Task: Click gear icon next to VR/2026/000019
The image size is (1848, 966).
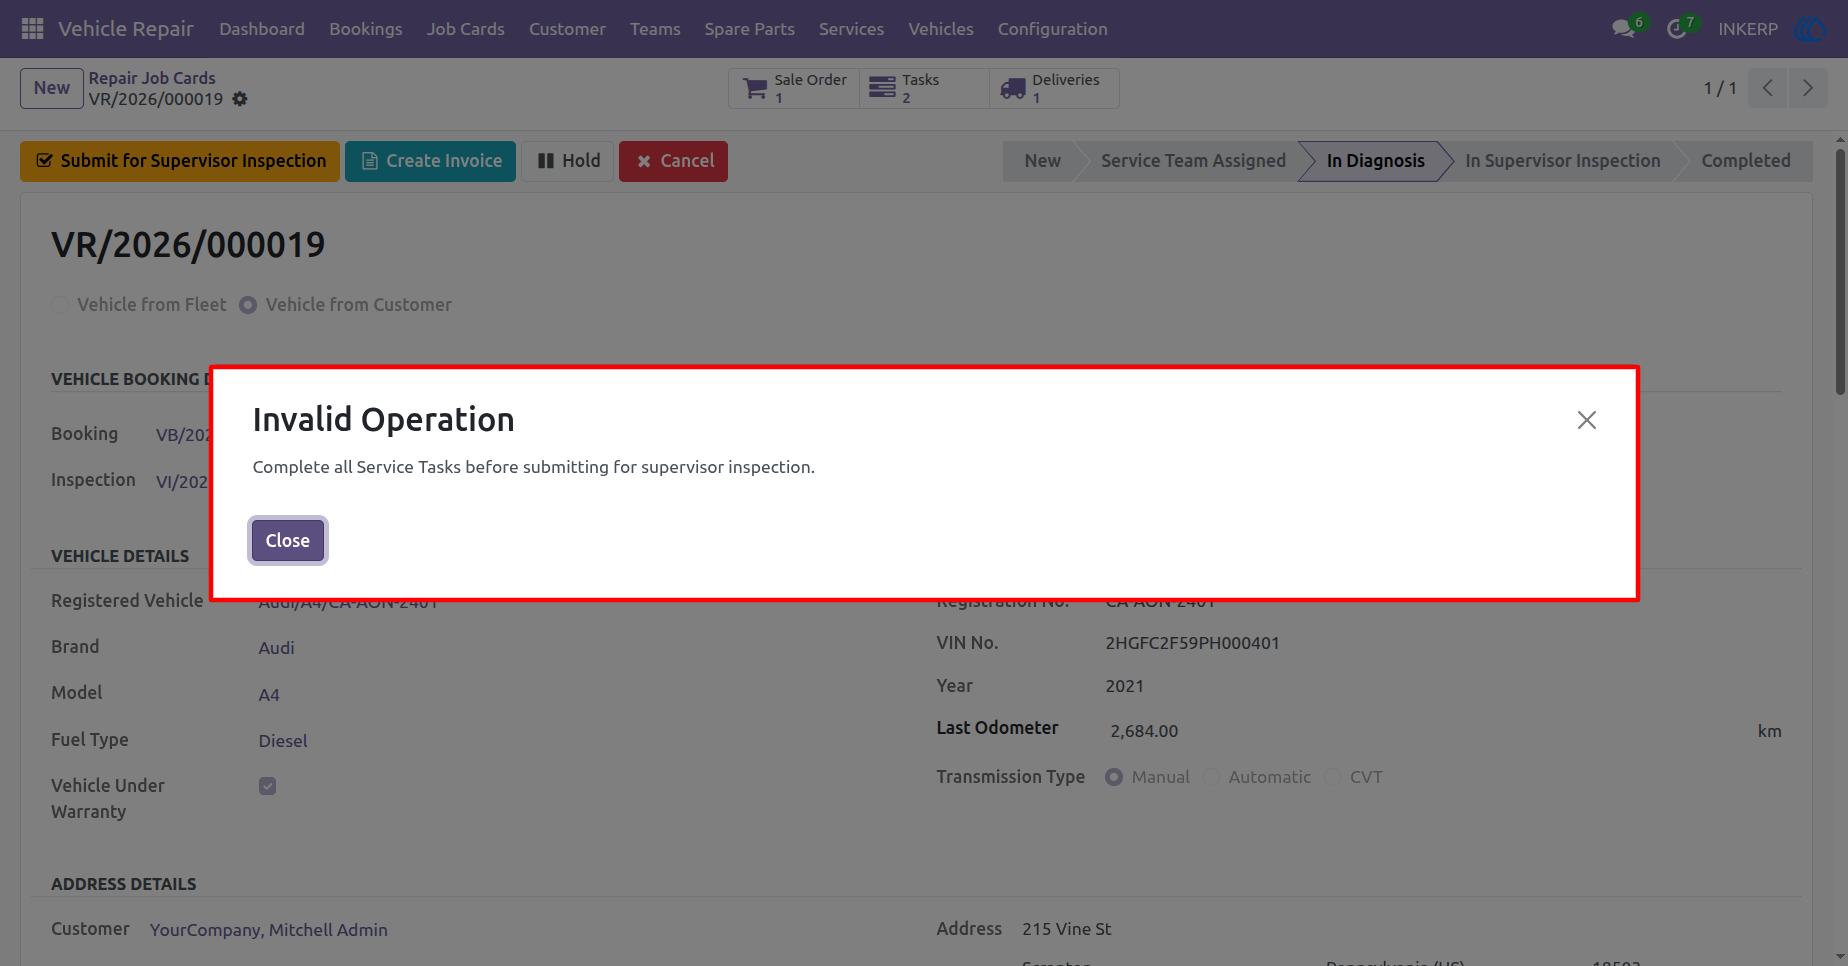Action: [x=240, y=99]
